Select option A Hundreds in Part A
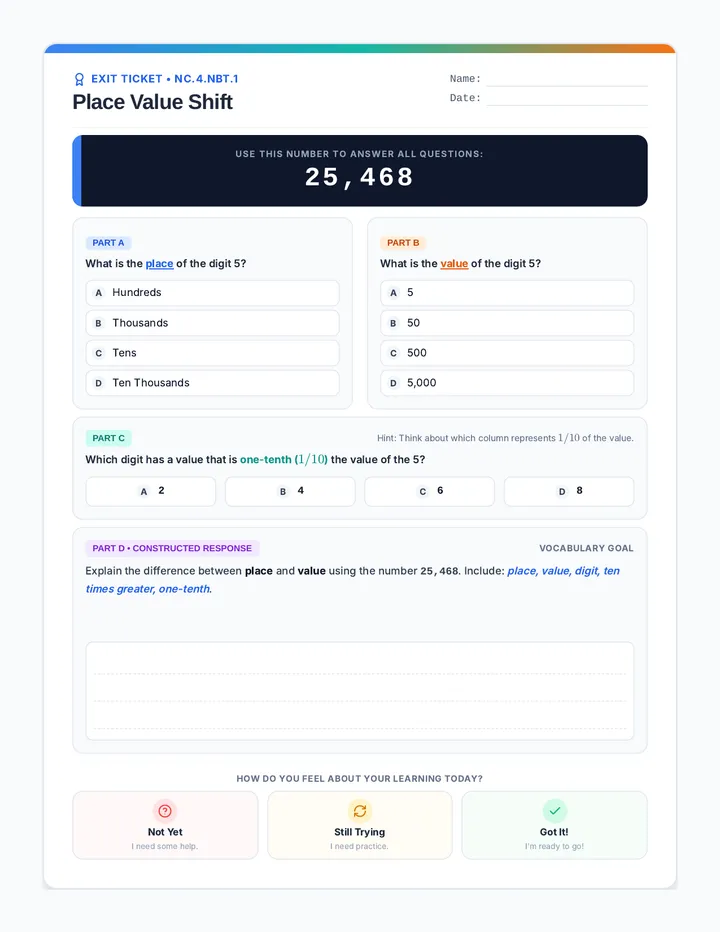 (x=212, y=293)
